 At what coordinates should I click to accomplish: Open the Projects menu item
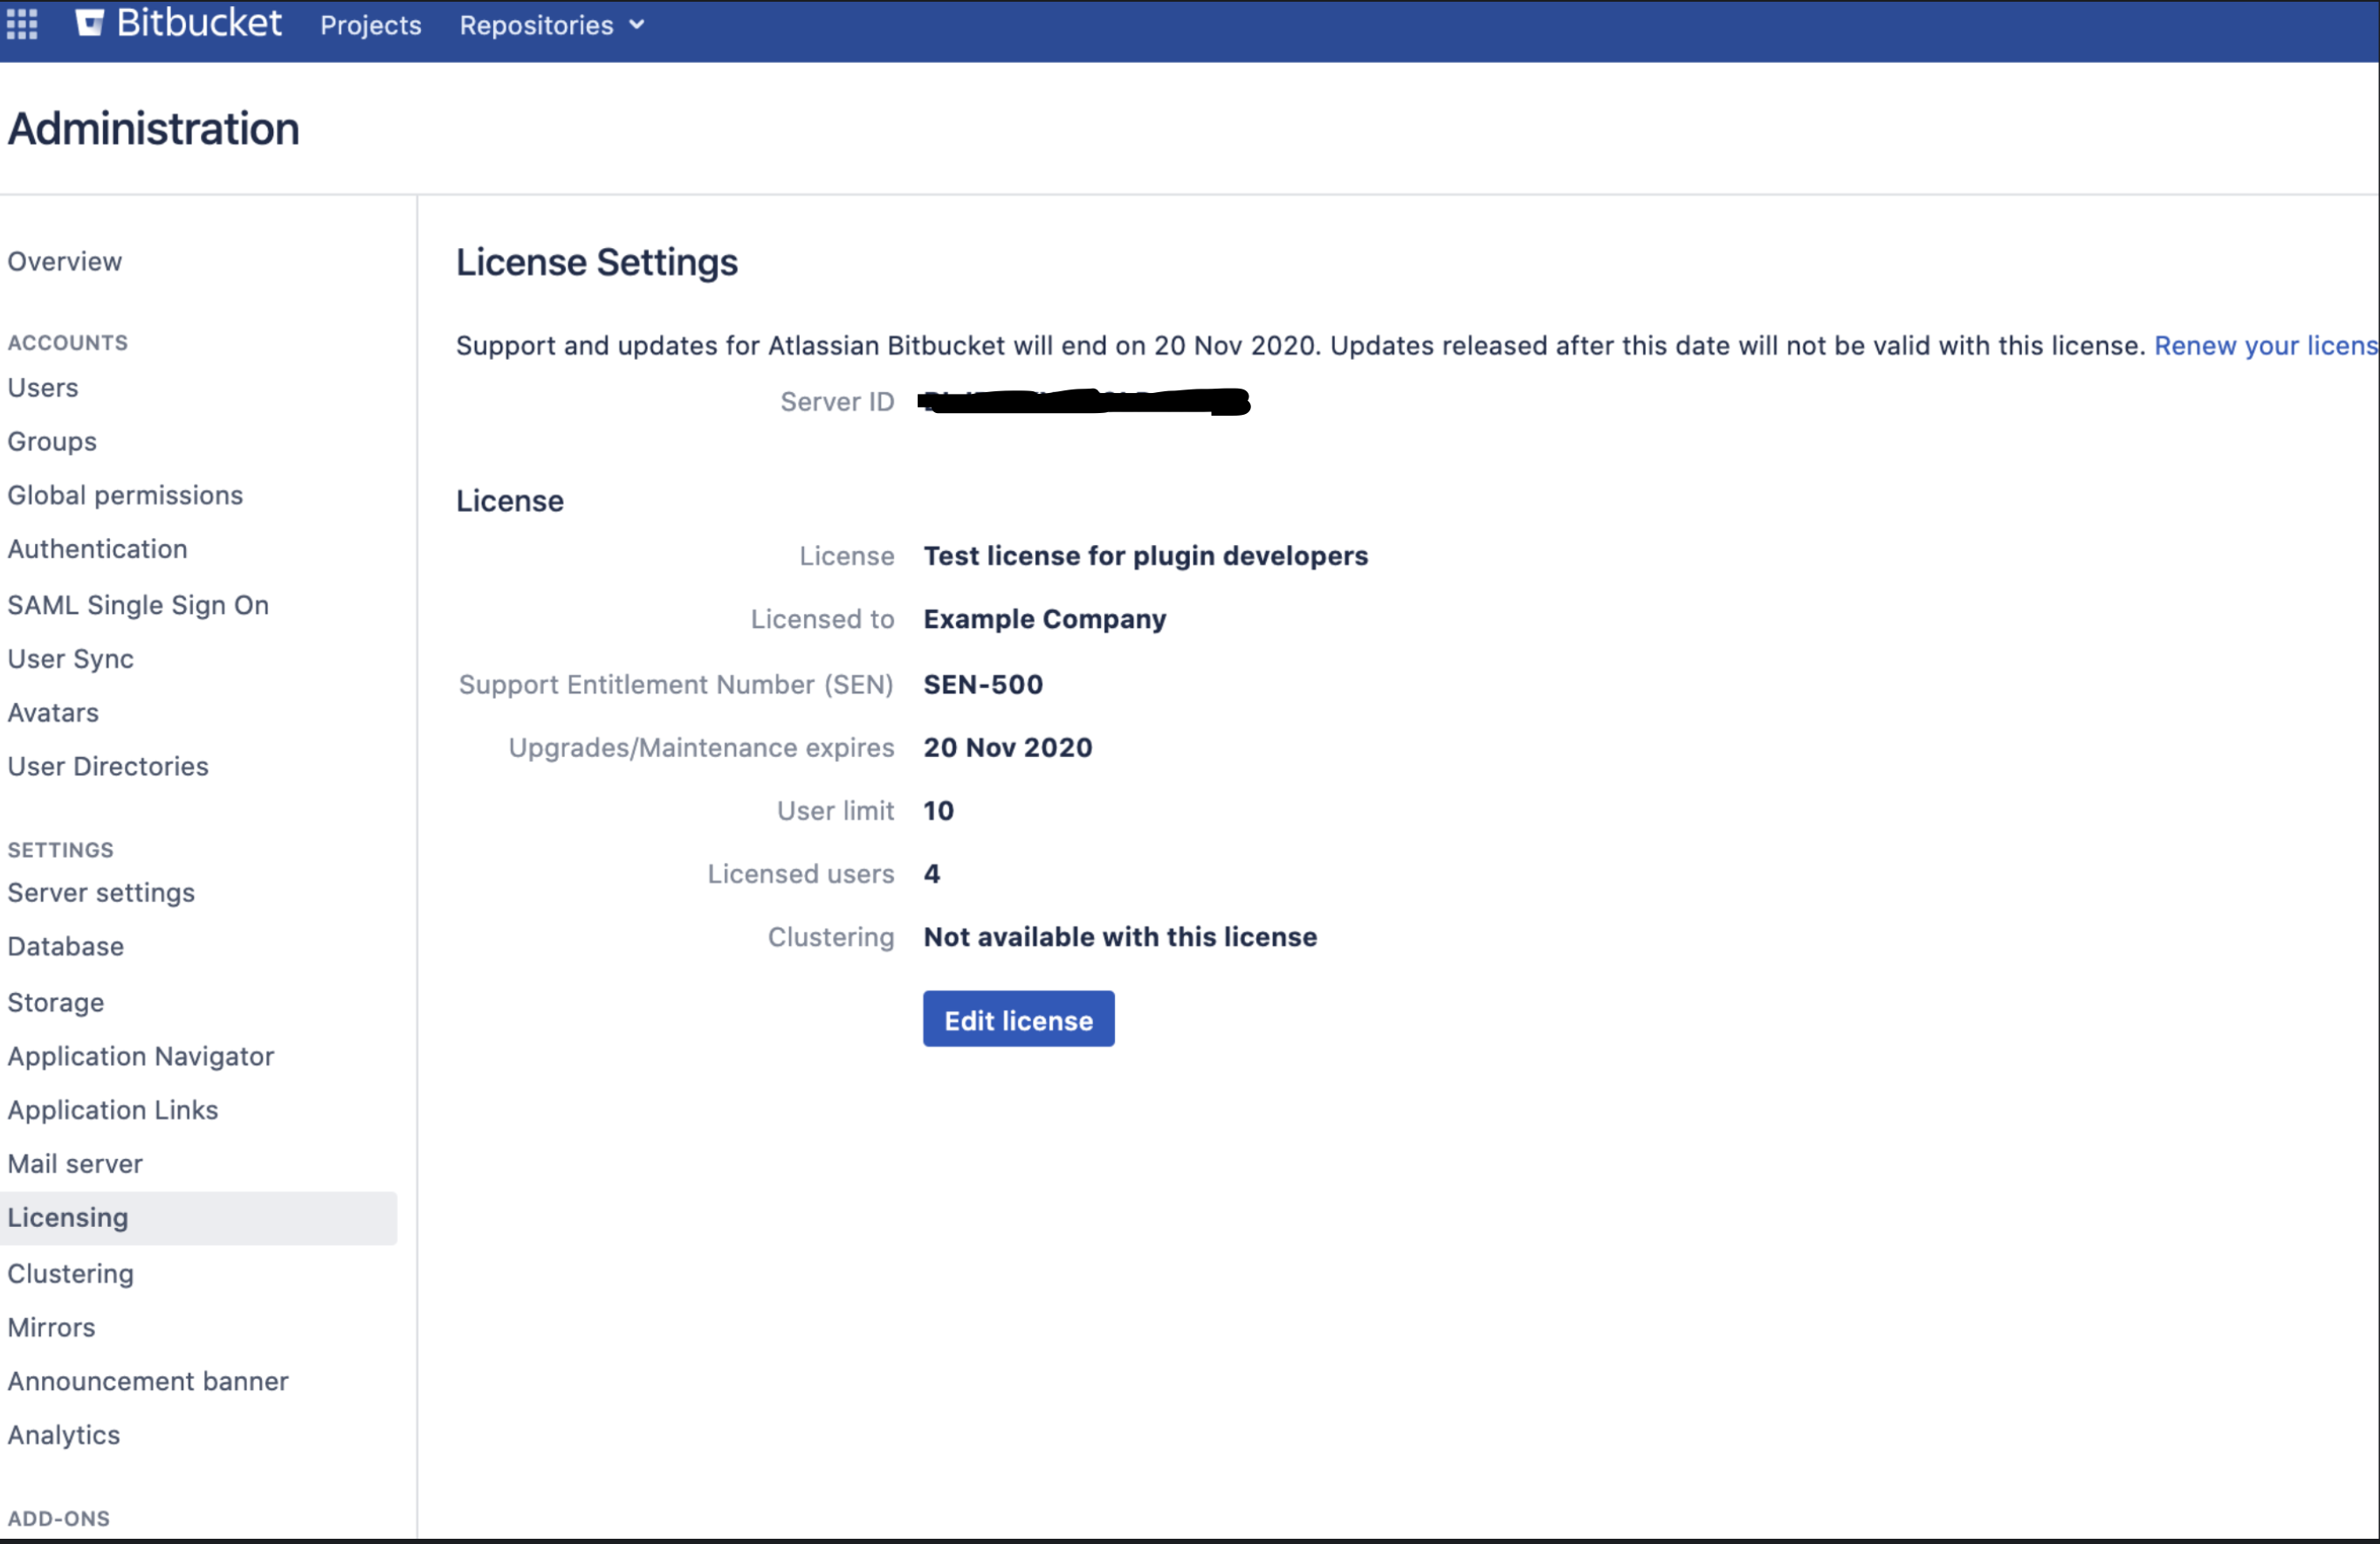(x=370, y=25)
